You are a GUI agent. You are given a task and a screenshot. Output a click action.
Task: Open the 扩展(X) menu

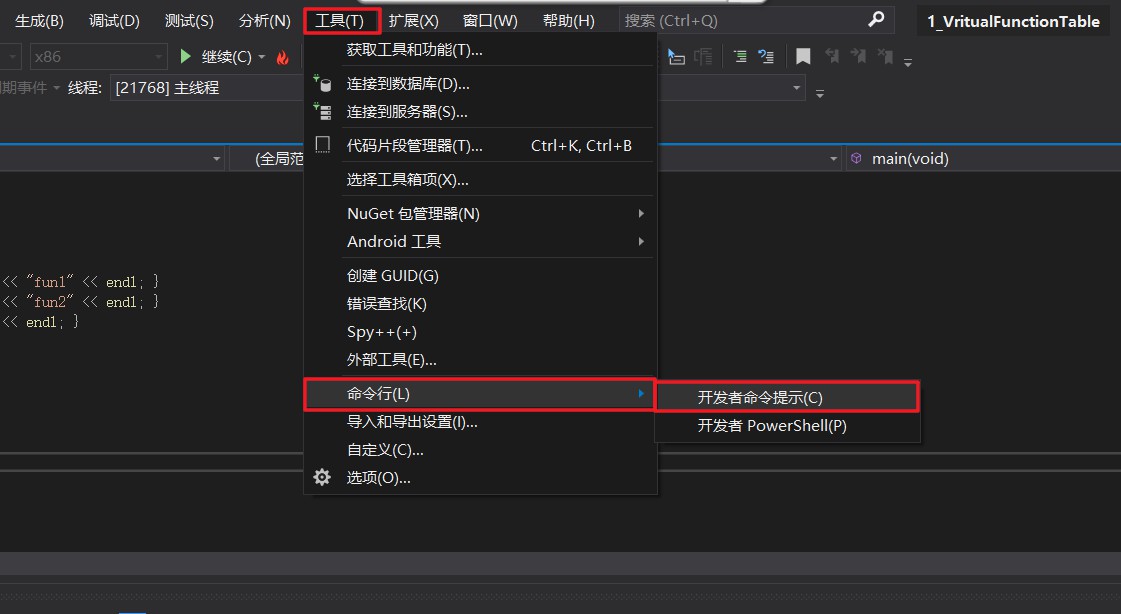[x=414, y=20]
